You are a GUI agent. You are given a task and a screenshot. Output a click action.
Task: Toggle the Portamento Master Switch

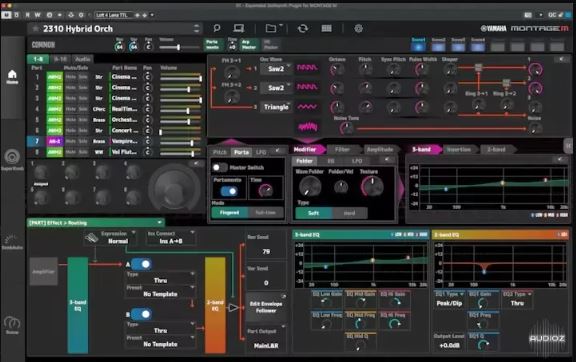[x=220, y=168]
